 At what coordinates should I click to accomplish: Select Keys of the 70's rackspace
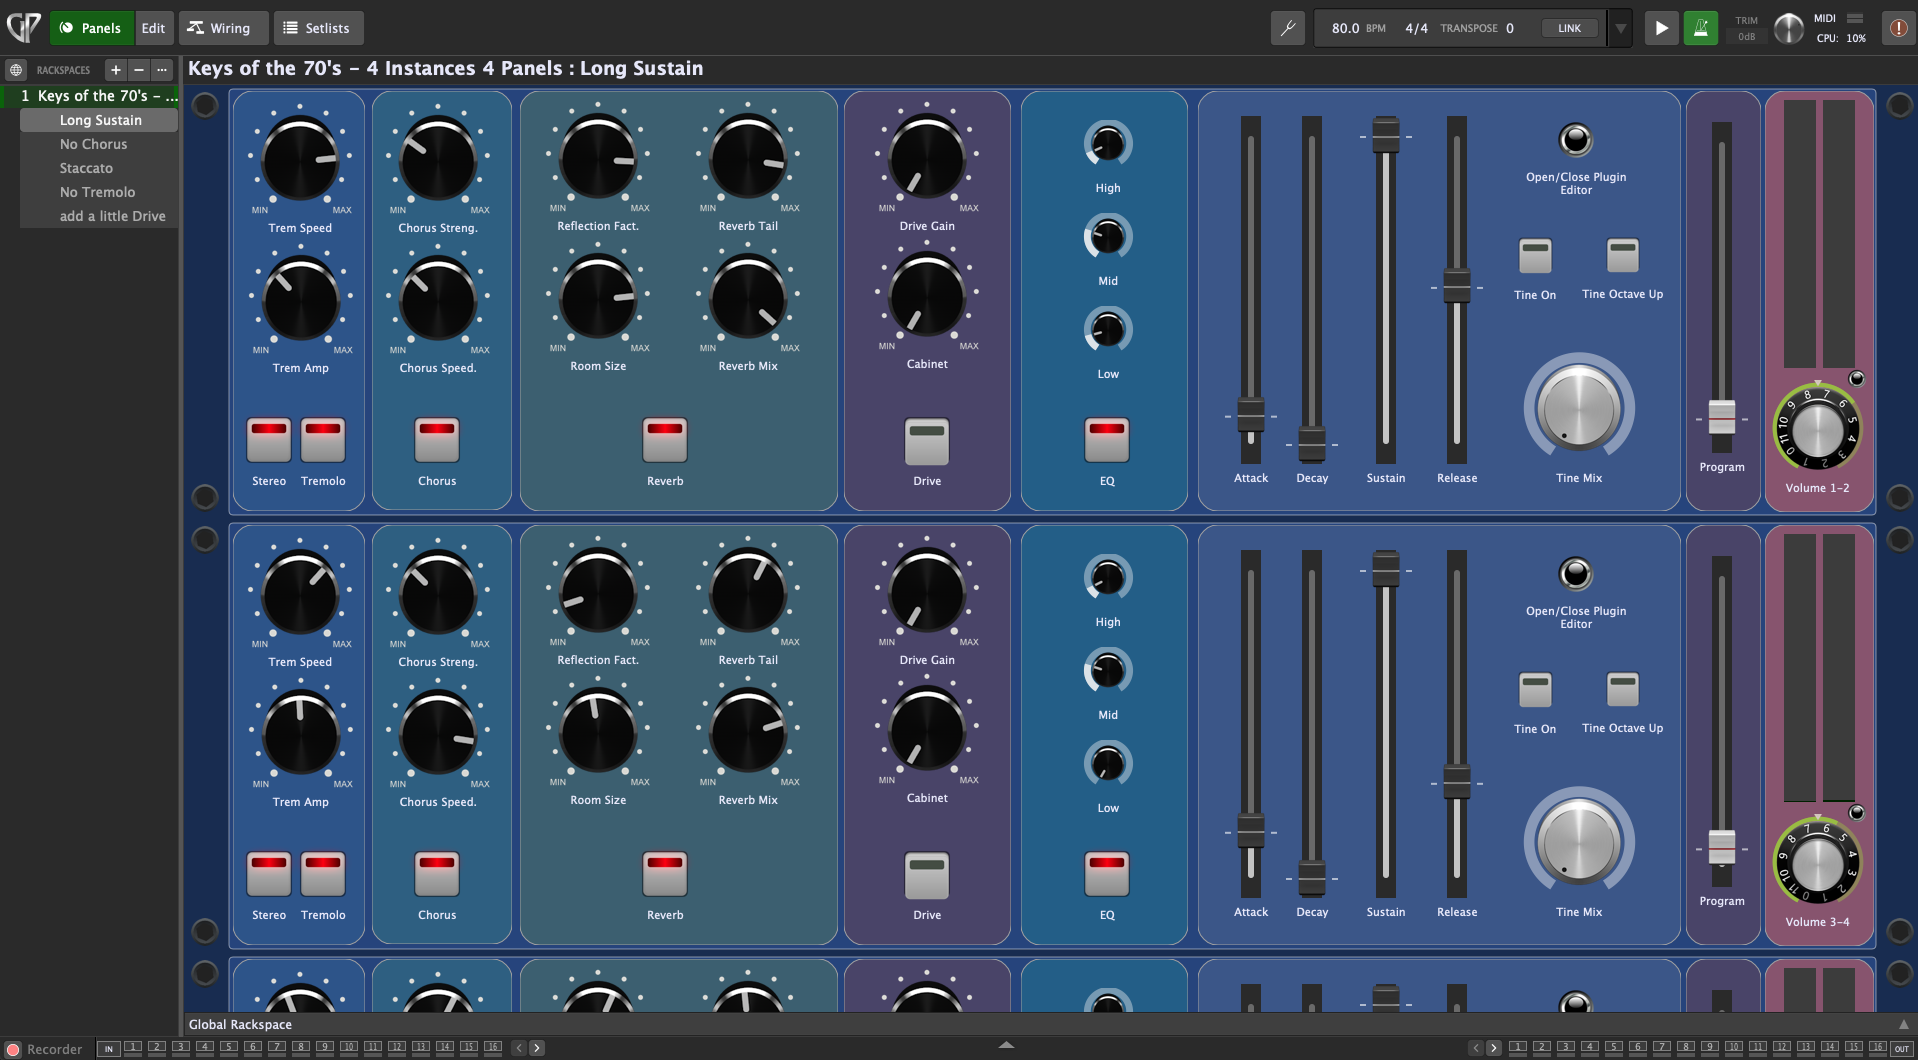click(x=90, y=96)
